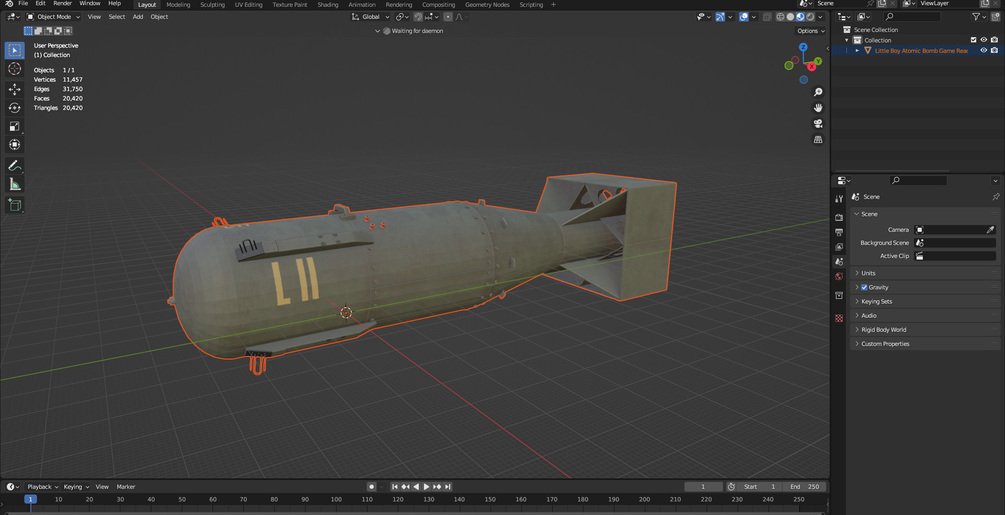The image size is (1005, 515).
Task: Toggle Collection exclude-from-view-layer checkbox
Action: click(974, 40)
